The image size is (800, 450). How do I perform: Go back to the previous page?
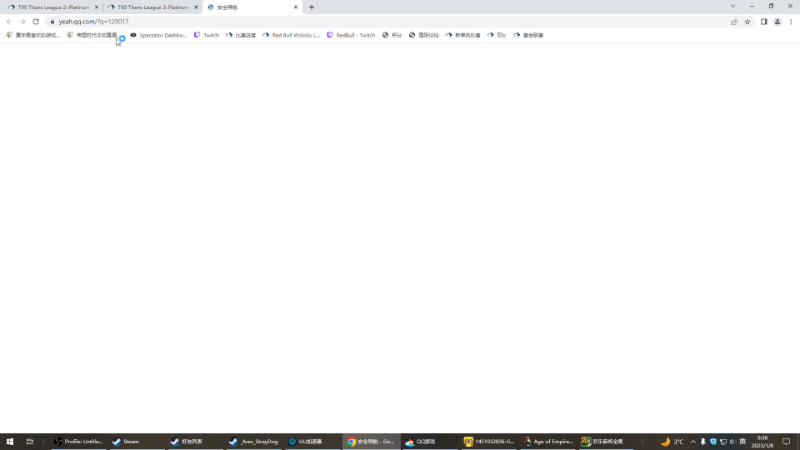tap(9, 21)
